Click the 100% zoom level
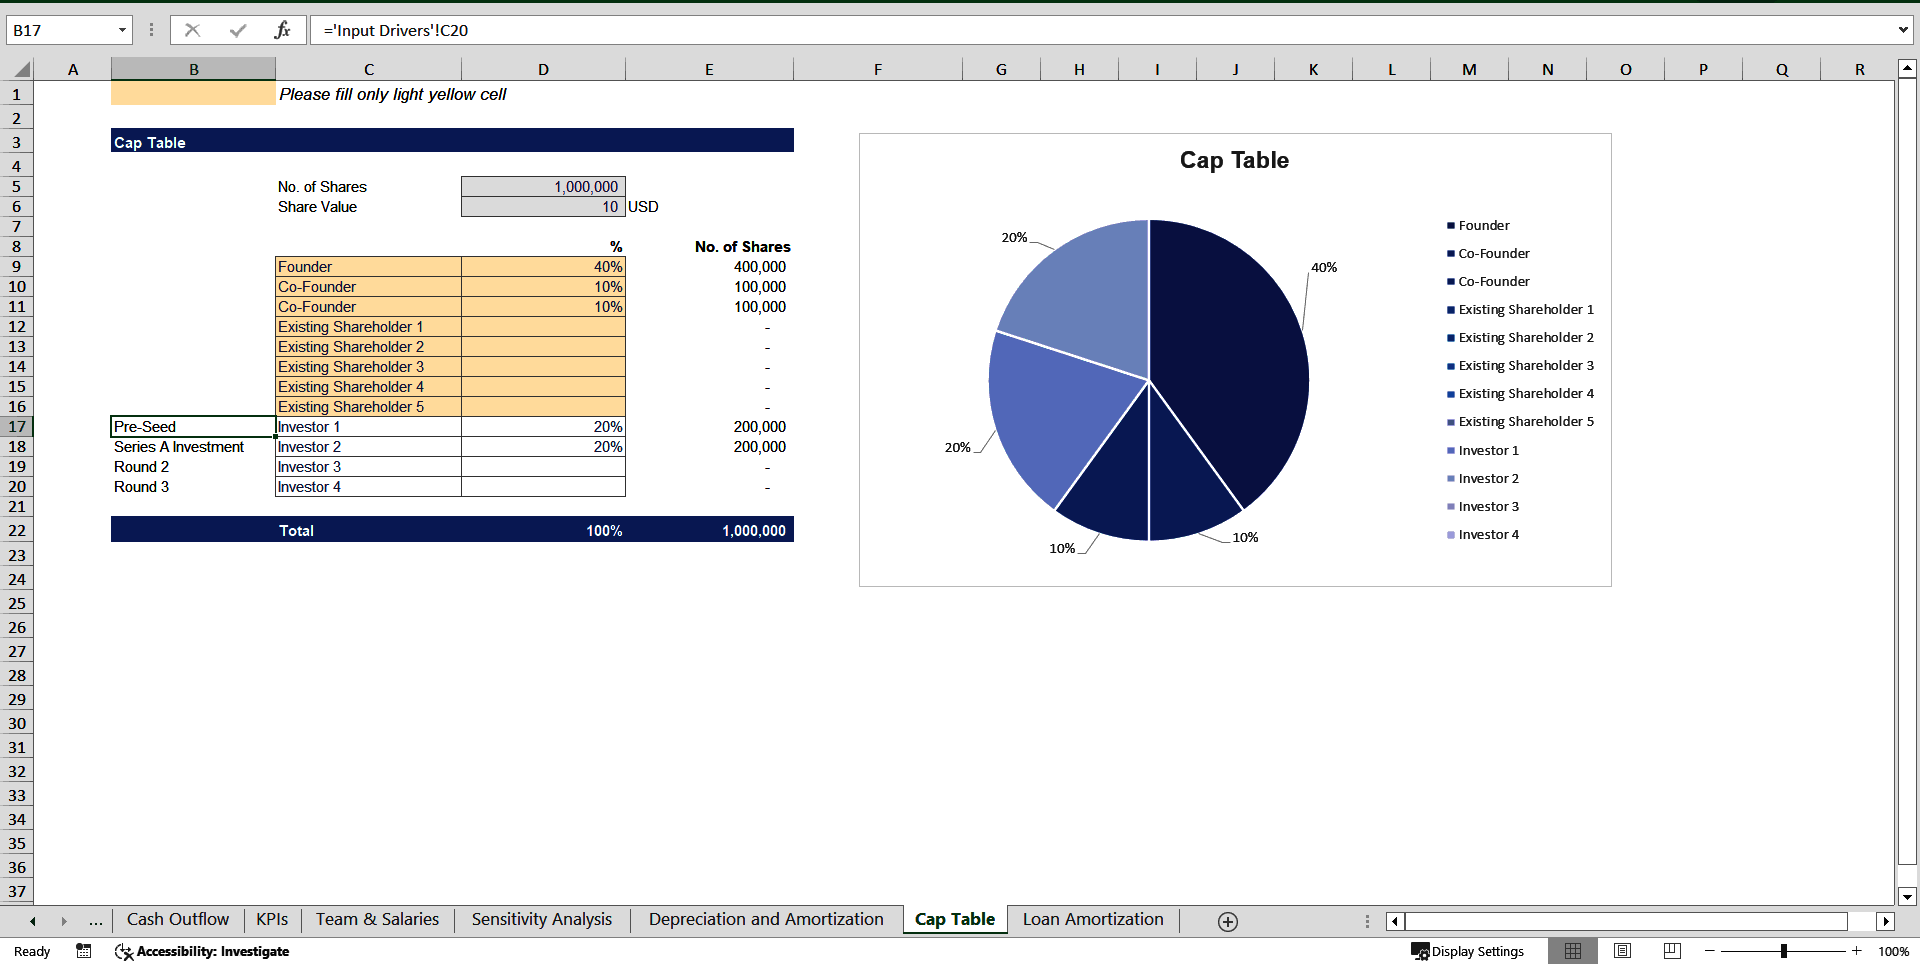This screenshot has width=1920, height=966. click(x=1893, y=951)
